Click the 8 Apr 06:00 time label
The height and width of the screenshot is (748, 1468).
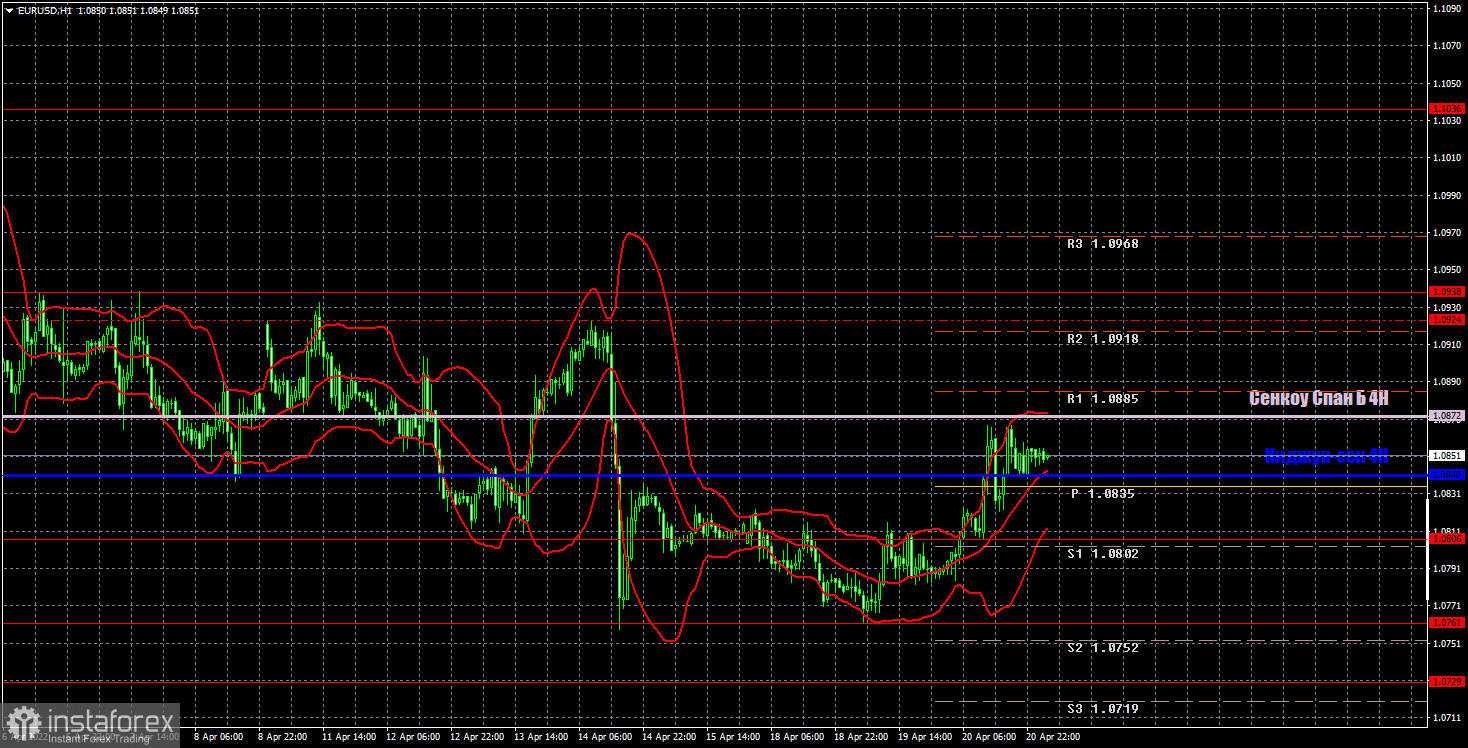pos(218,736)
